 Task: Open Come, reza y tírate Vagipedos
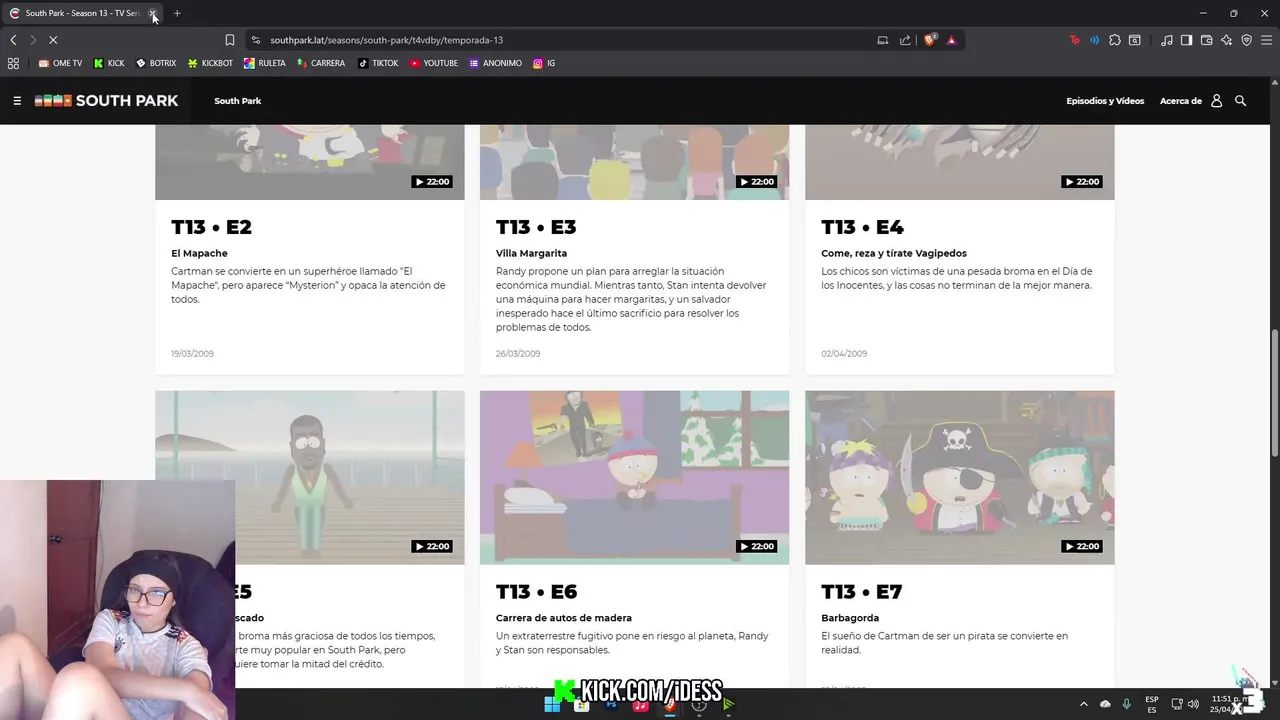tap(894, 253)
